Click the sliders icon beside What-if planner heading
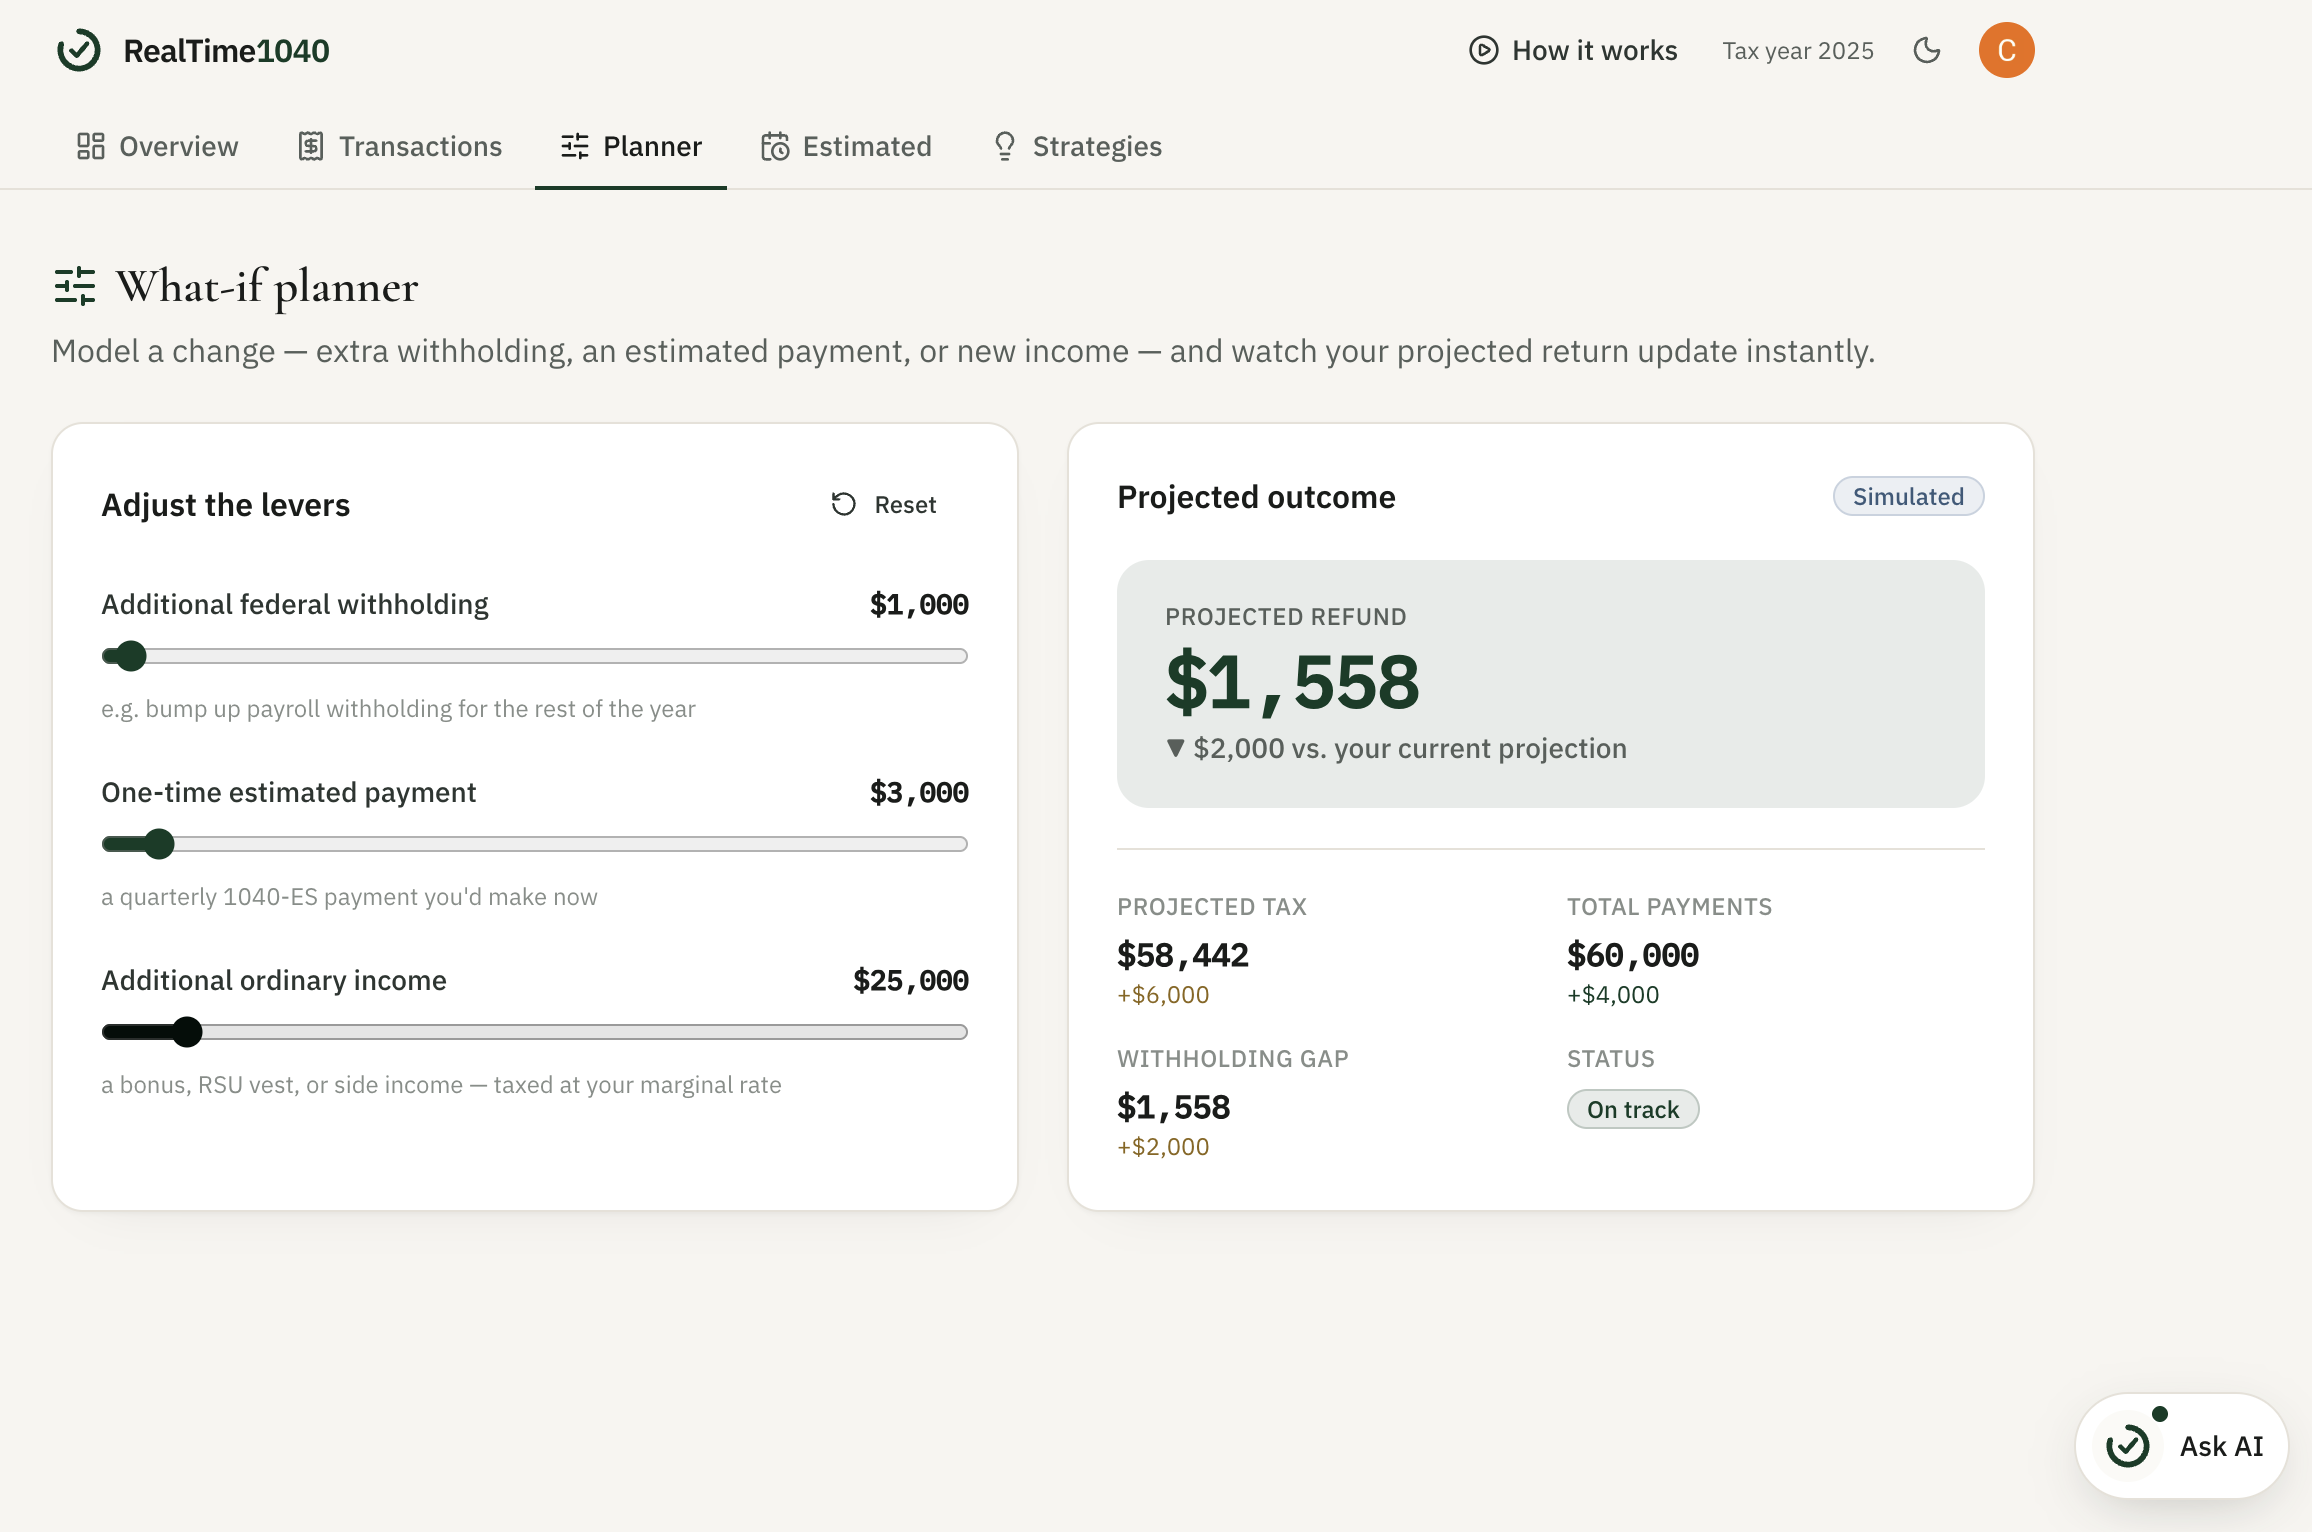This screenshot has height=1532, width=2312. [75, 286]
